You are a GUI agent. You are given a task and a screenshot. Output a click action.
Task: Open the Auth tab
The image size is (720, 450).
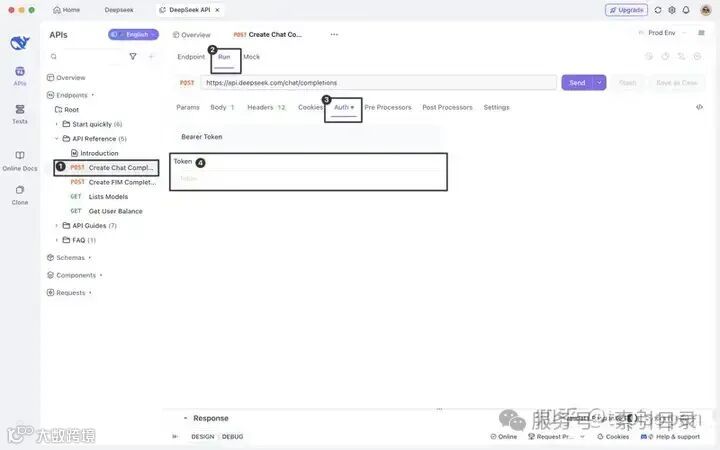click(343, 107)
